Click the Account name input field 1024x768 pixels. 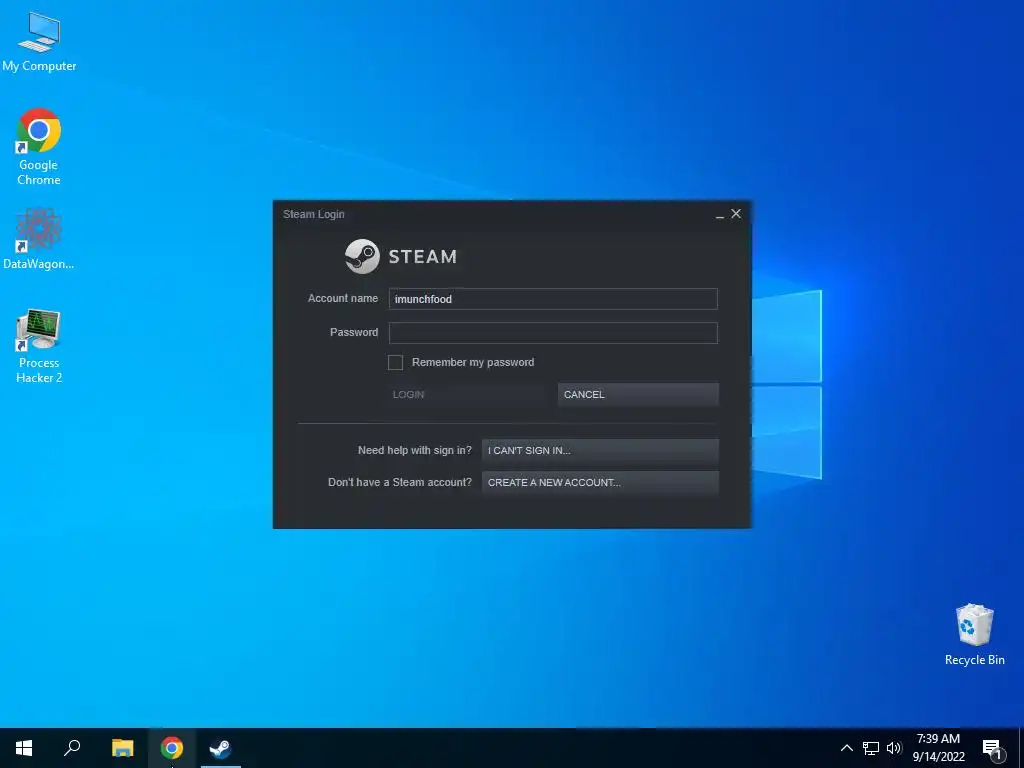553,299
